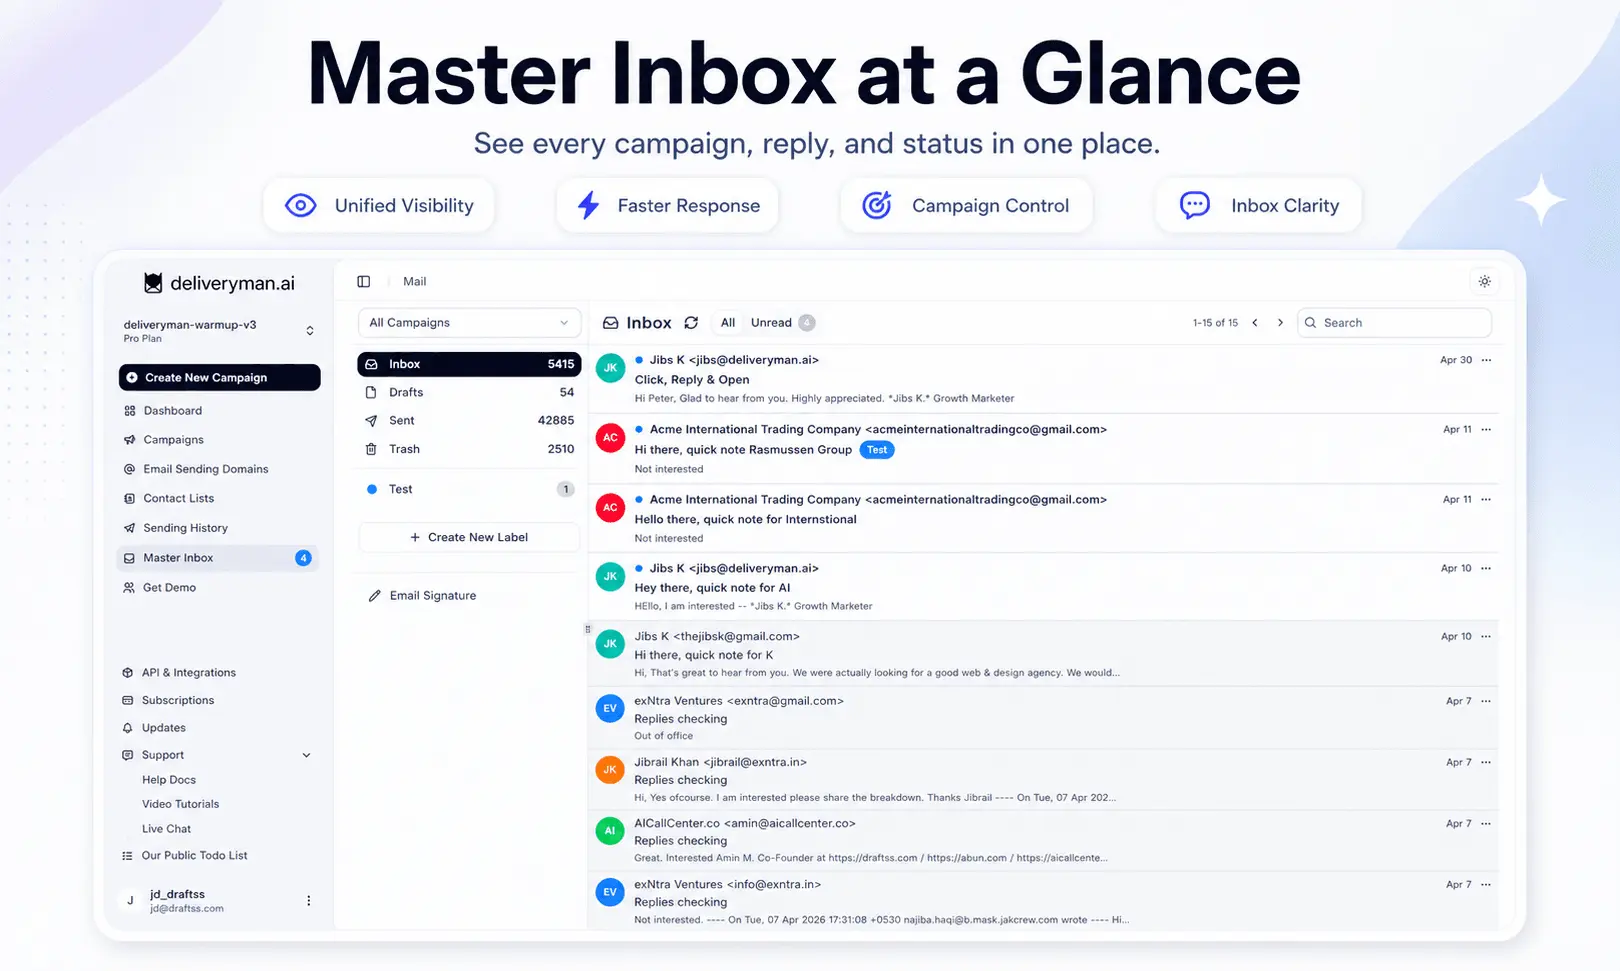The height and width of the screenshot is (971, 1620).
Task: Click the API & Integrations icon
Action: 127,673
